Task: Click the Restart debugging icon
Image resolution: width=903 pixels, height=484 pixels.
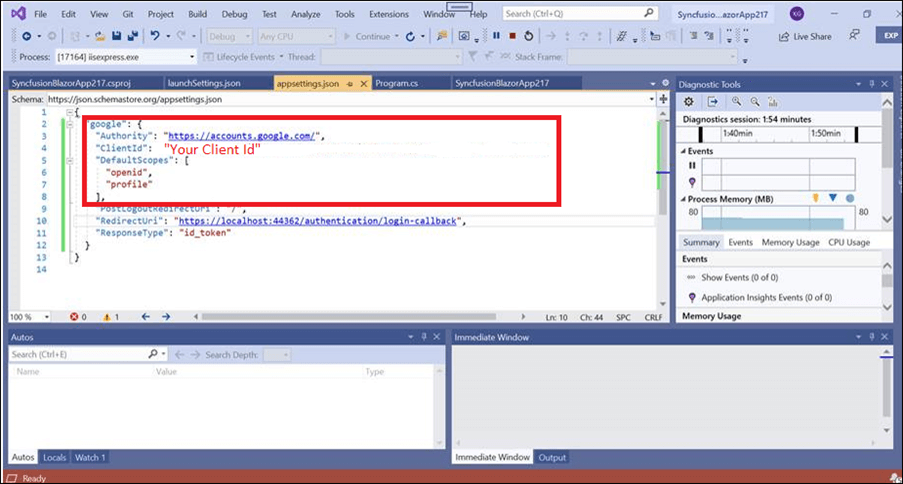Action: pos(528,36)
